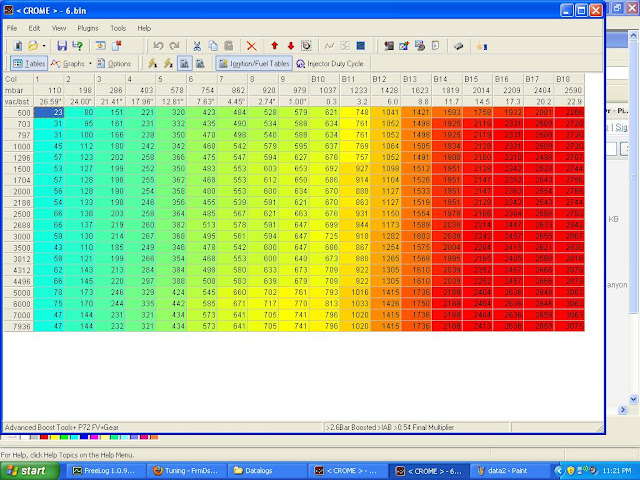The width and height of the screenshot is (640, 480).
Task: Click the red X delete icon
Action: tap(251, 46)
